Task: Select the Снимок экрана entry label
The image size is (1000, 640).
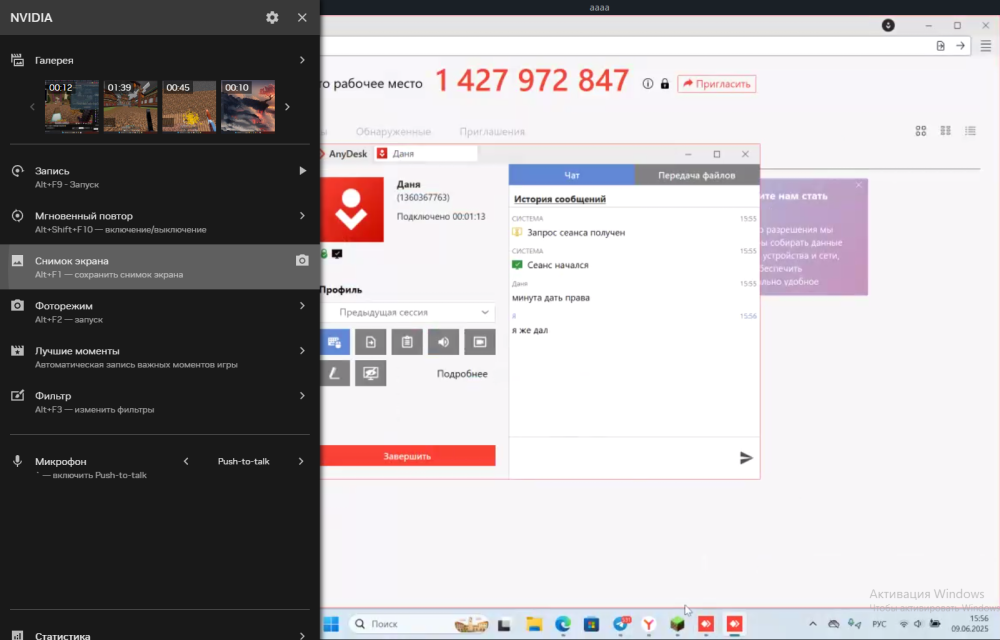Action: click(x=71, y=261)
